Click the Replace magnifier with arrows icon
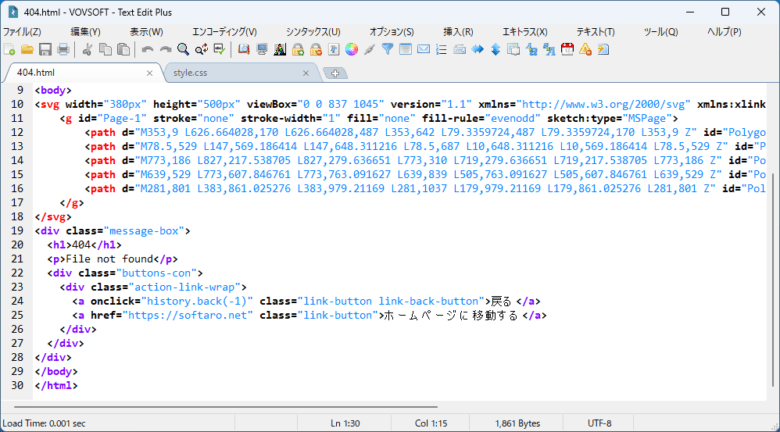The width and height of the screenshot is (780, 432). tap(201, 49)
